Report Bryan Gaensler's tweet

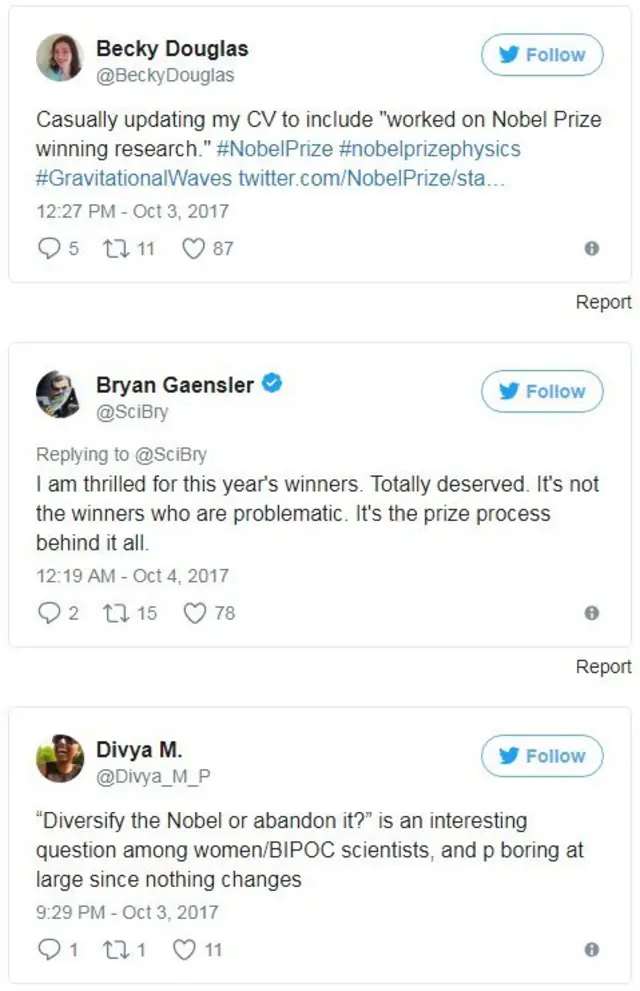pos(603,667)
